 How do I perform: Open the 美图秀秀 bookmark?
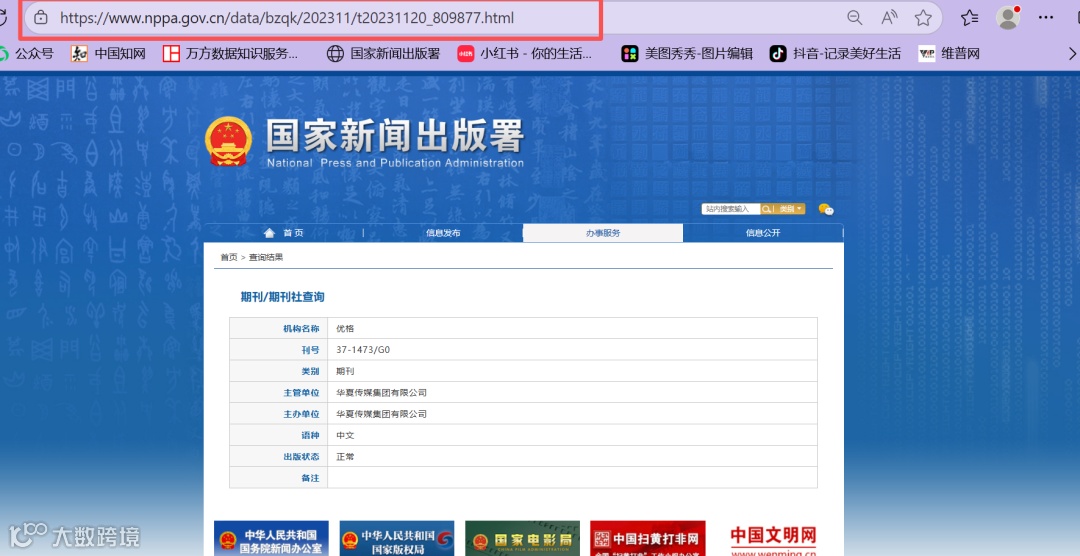click(x=687, y=54)
